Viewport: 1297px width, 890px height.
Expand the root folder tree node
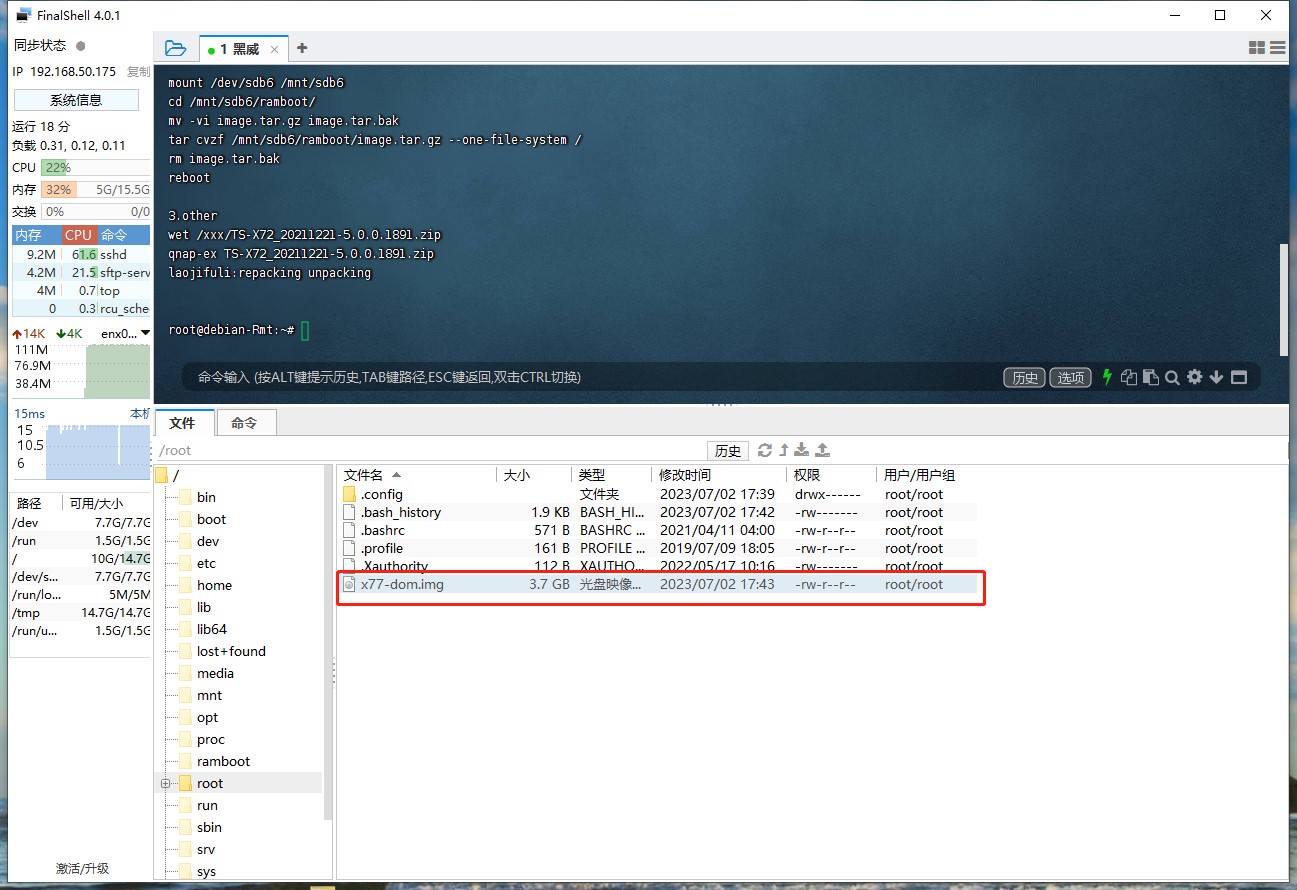click(x=166, y=784)
